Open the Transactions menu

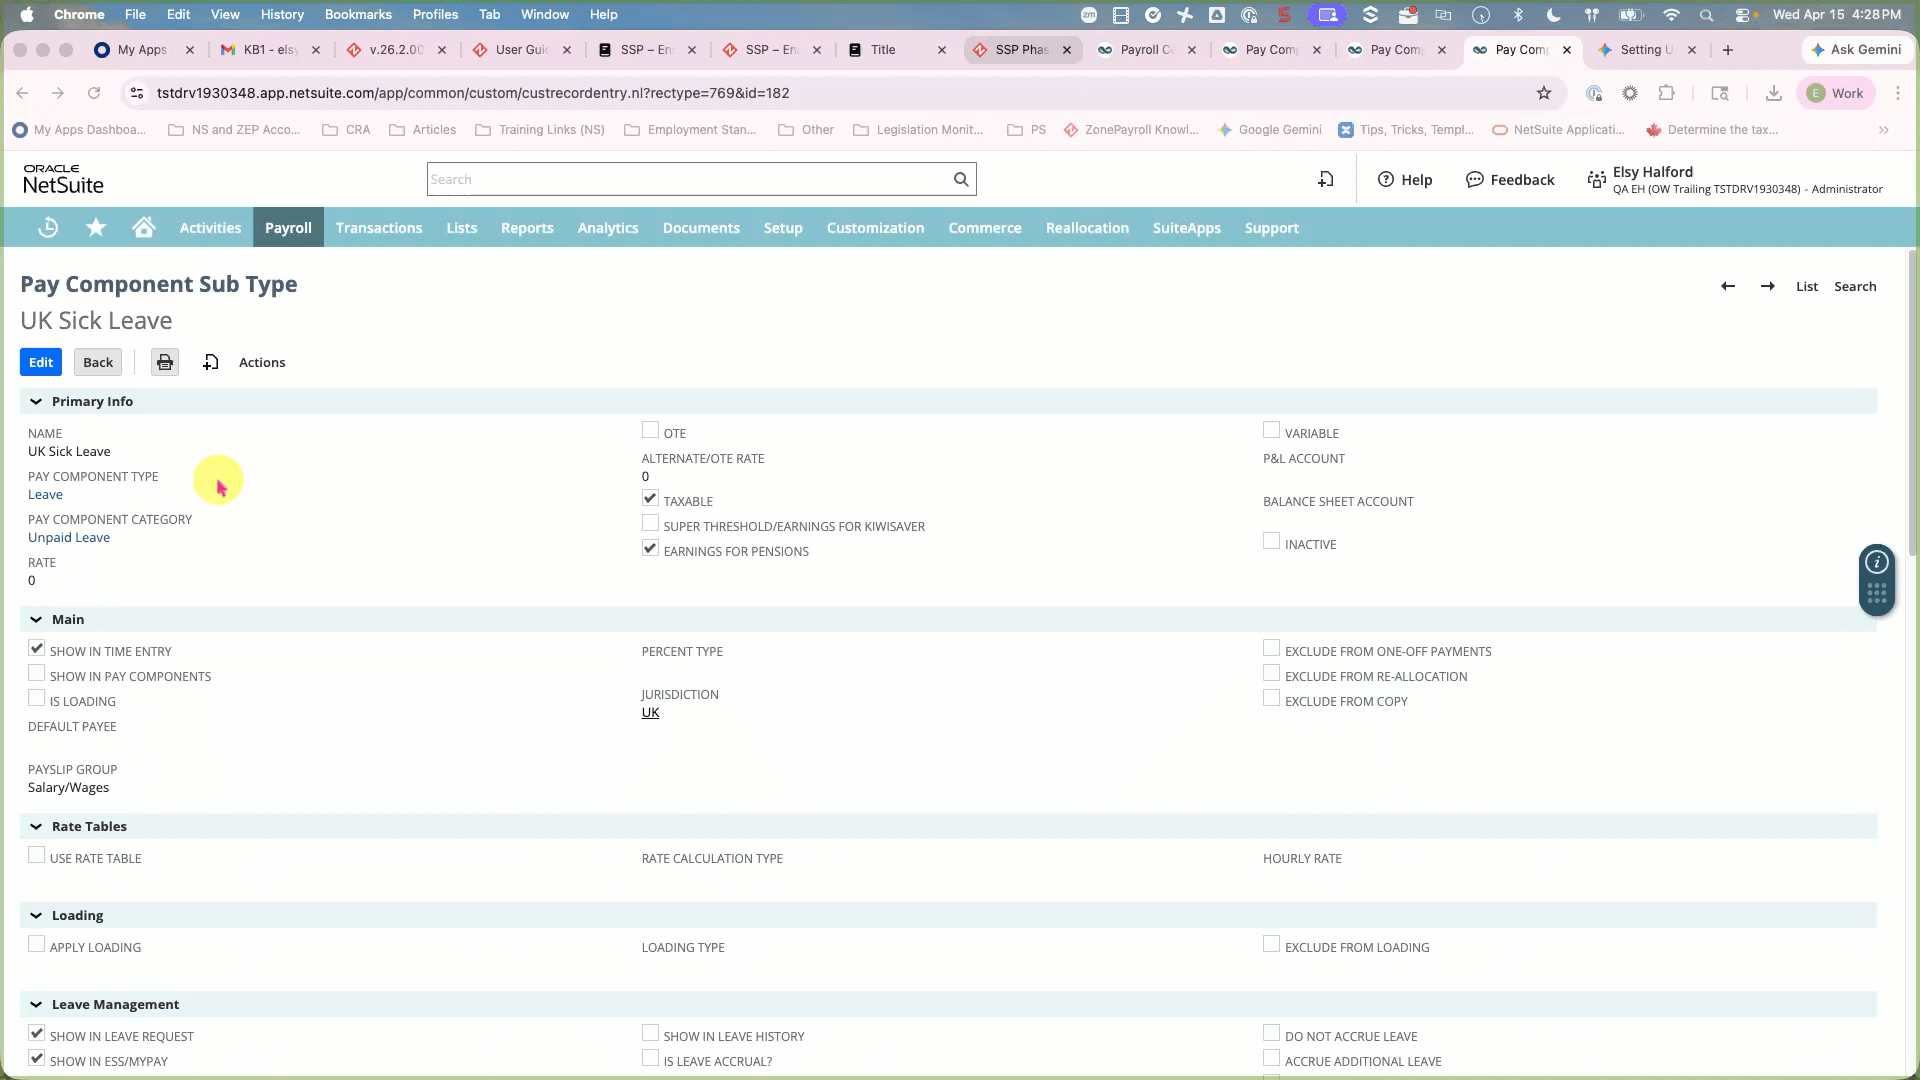pos(379,228)
